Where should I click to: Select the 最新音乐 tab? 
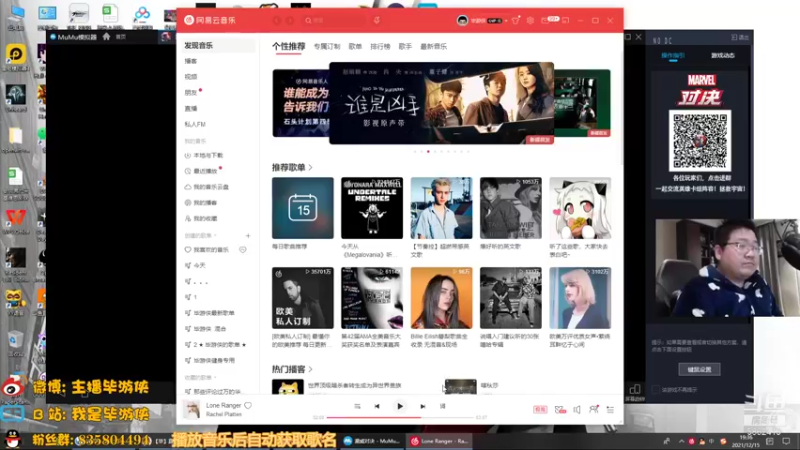click(x=433, y=46)
